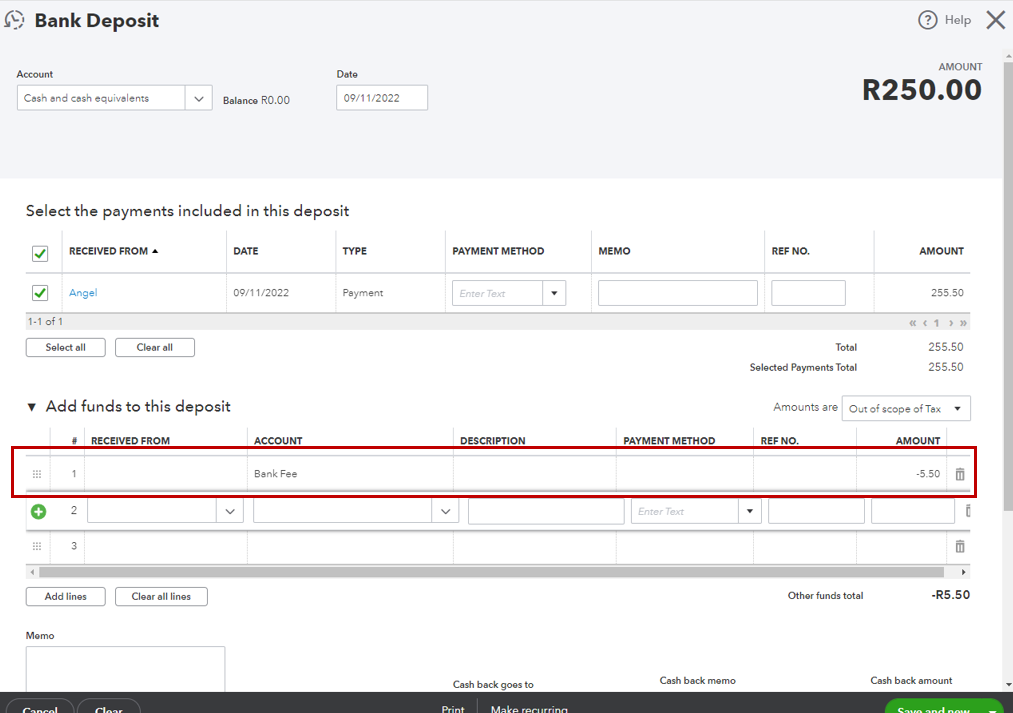Delete line 3 using trash icon

coord(960,546)
